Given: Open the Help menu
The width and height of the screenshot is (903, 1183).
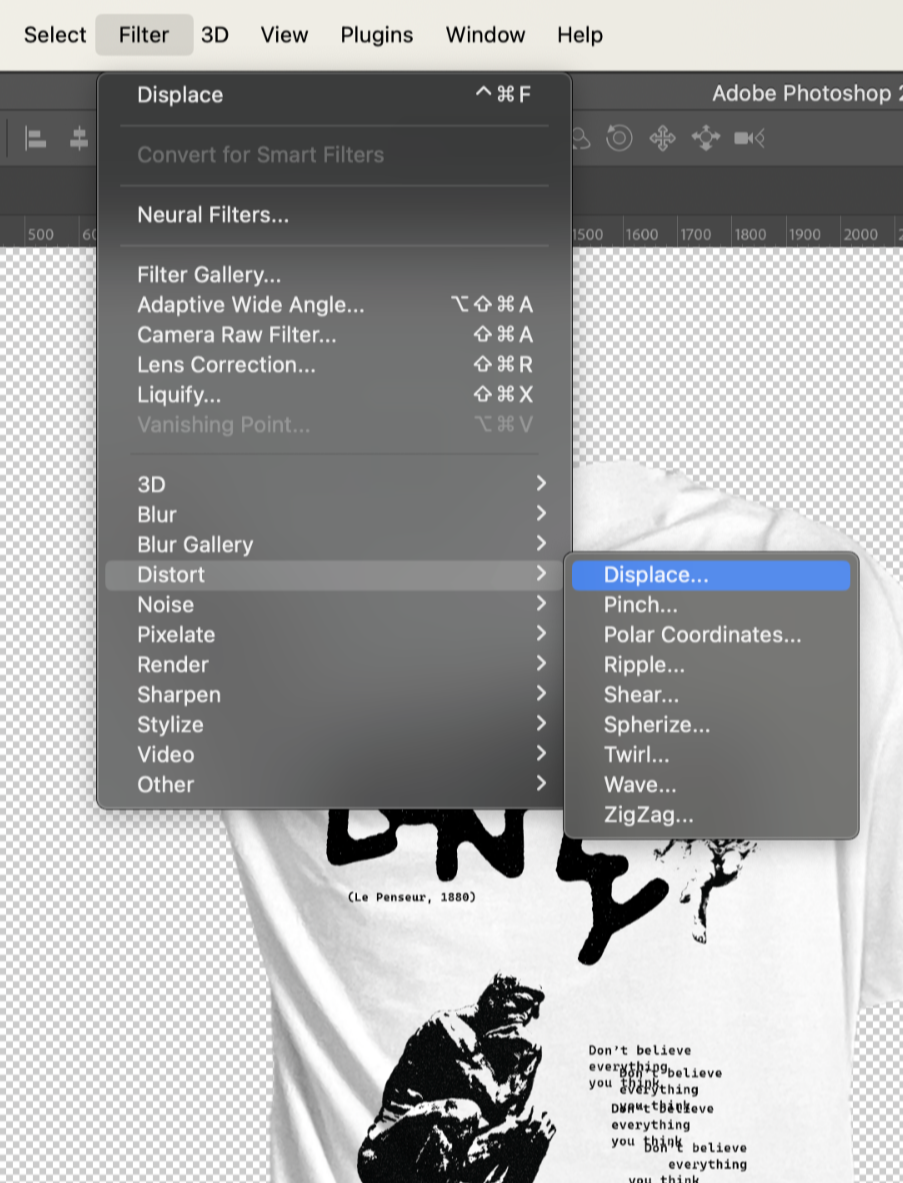Looking at the screenshot, I should [x=580, y=35].
